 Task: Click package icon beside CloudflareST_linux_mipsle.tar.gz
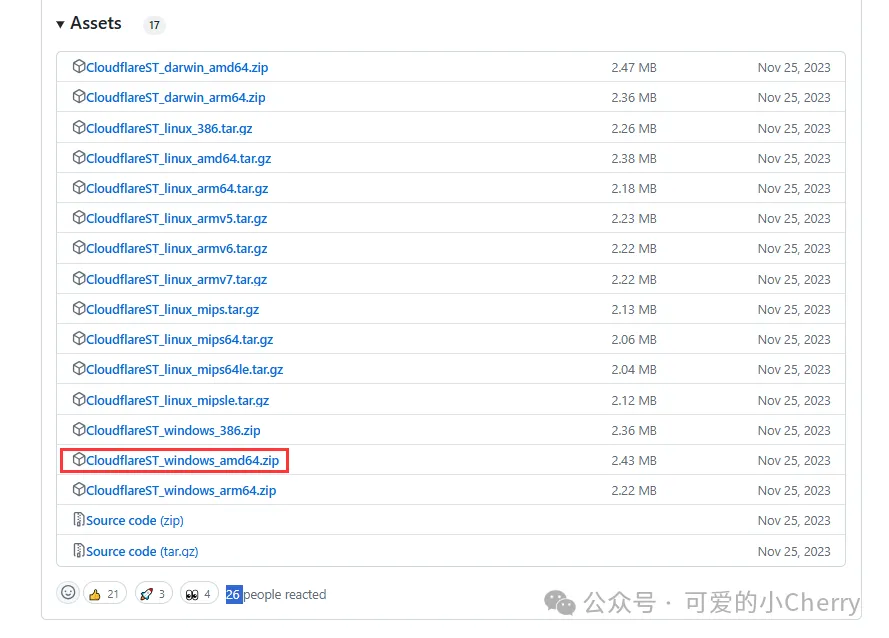79,399
